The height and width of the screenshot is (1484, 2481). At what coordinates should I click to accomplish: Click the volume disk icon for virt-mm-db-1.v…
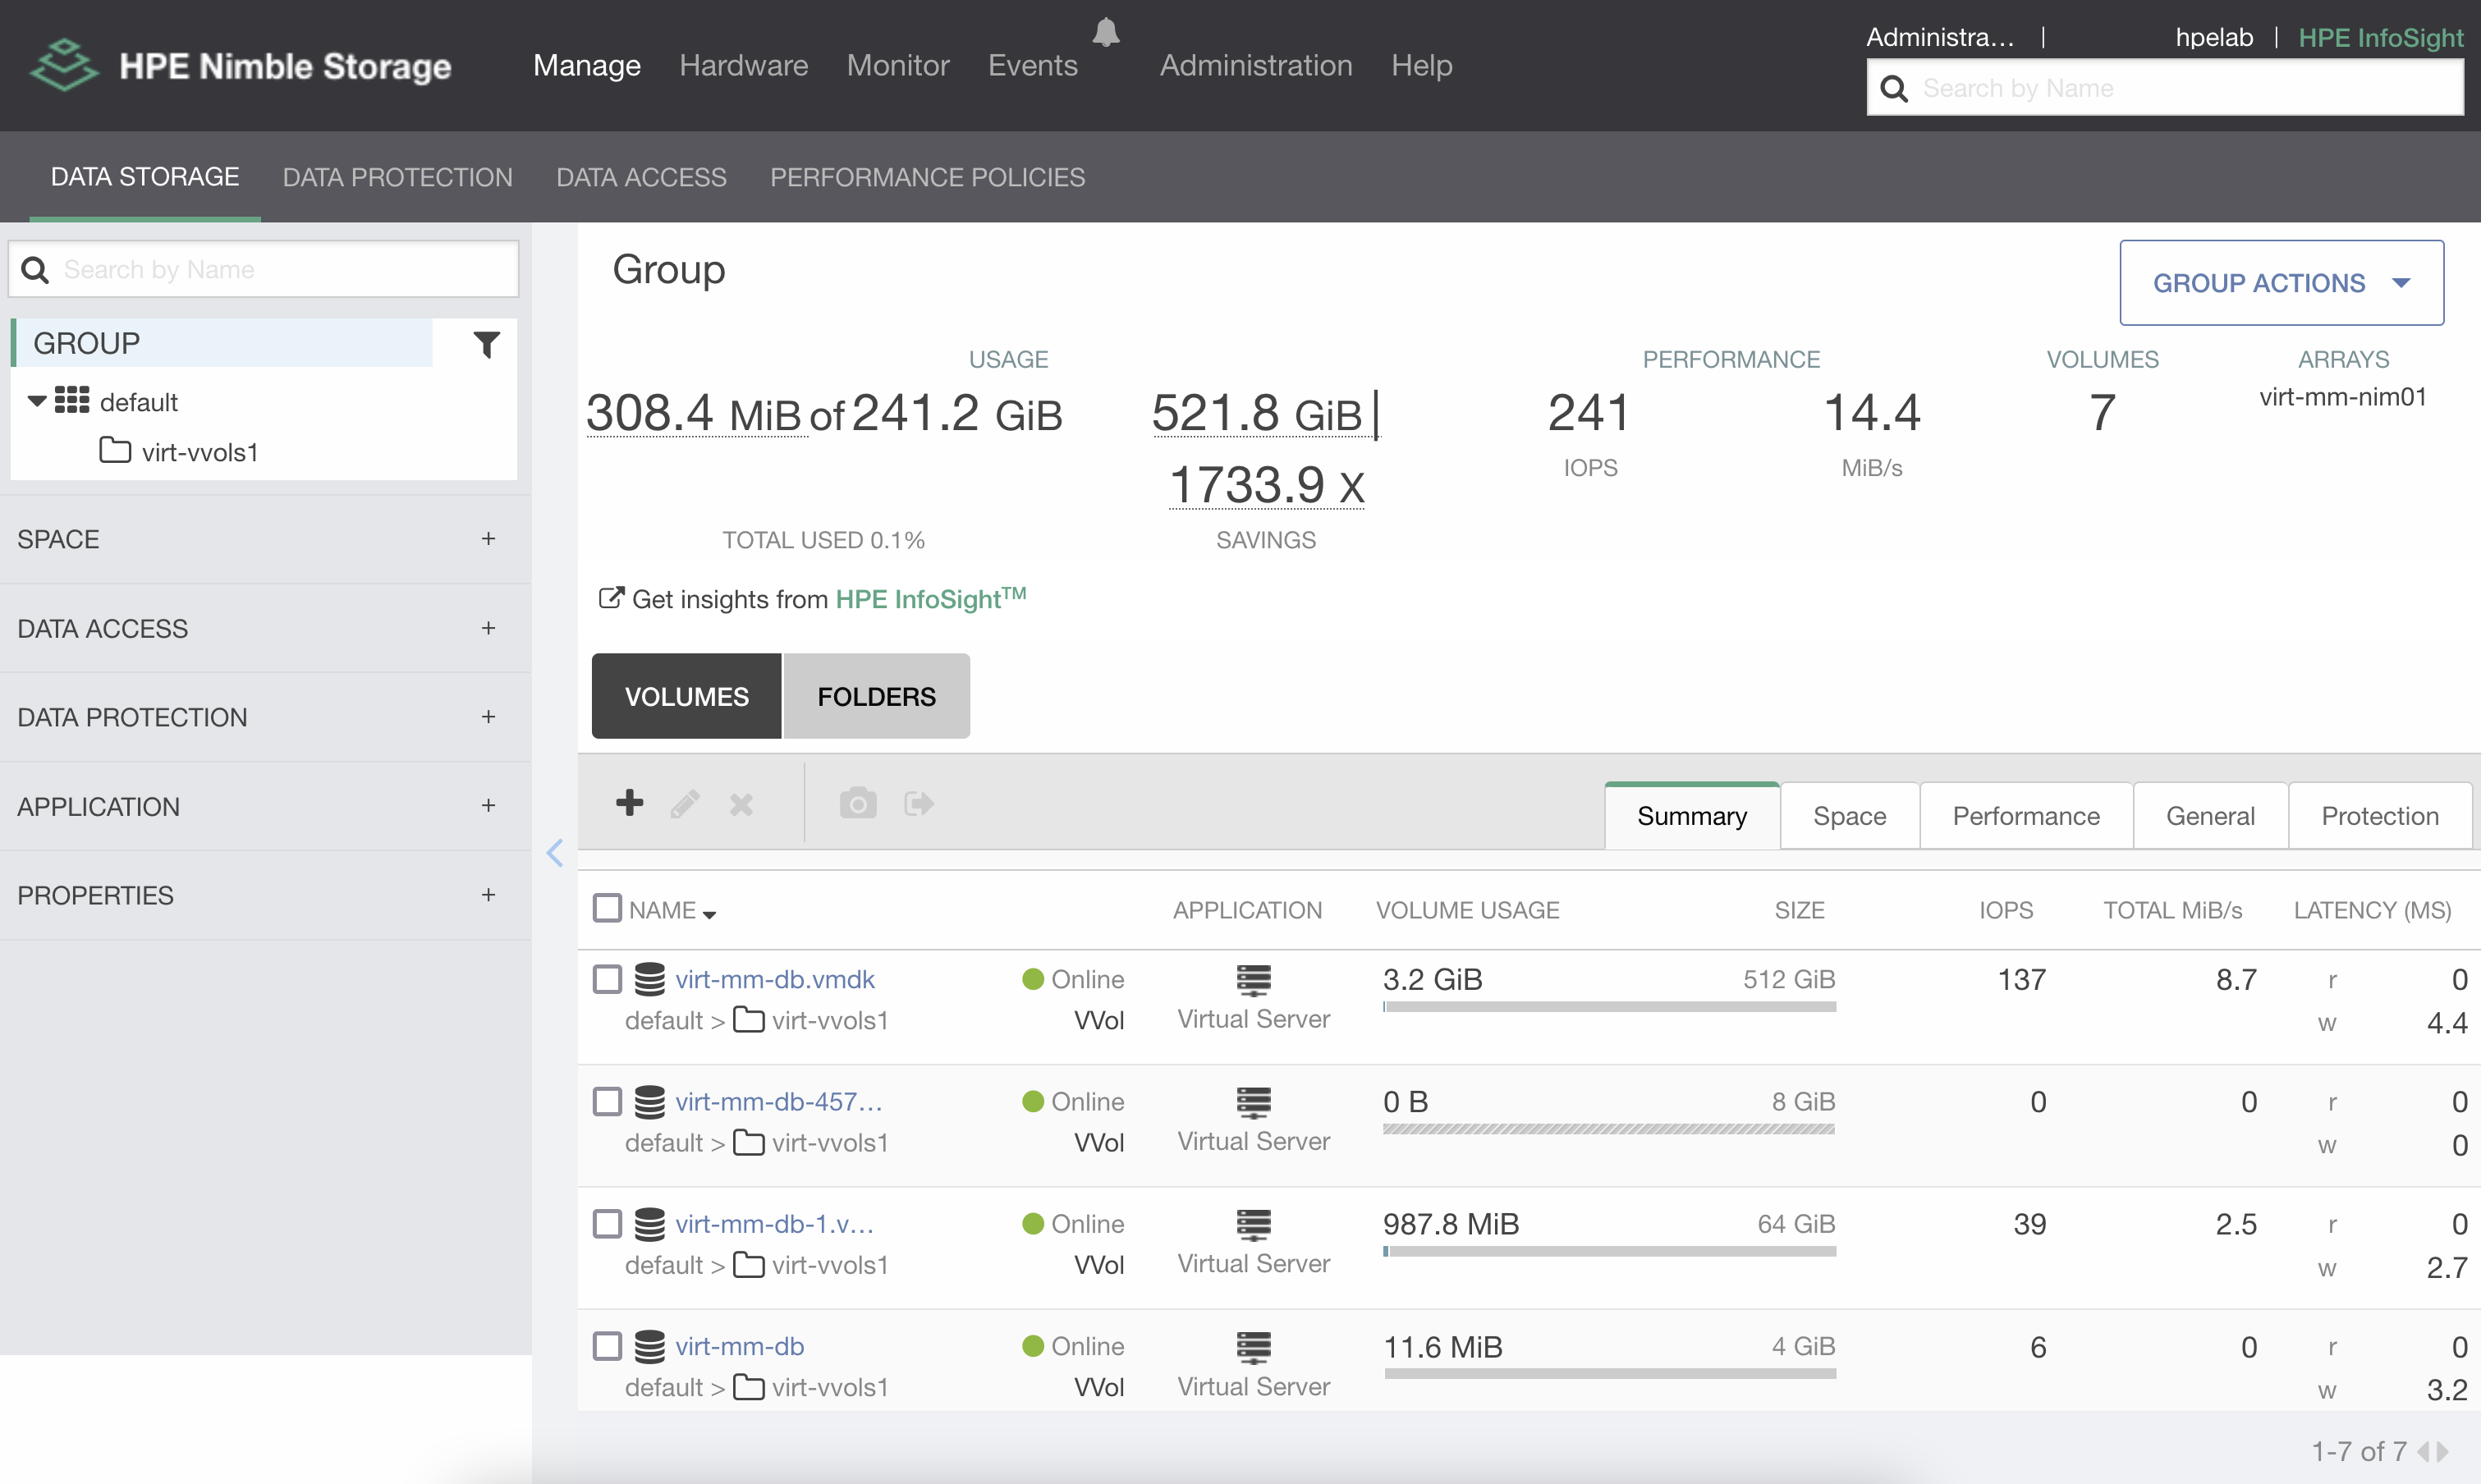tap(650, 1224)
